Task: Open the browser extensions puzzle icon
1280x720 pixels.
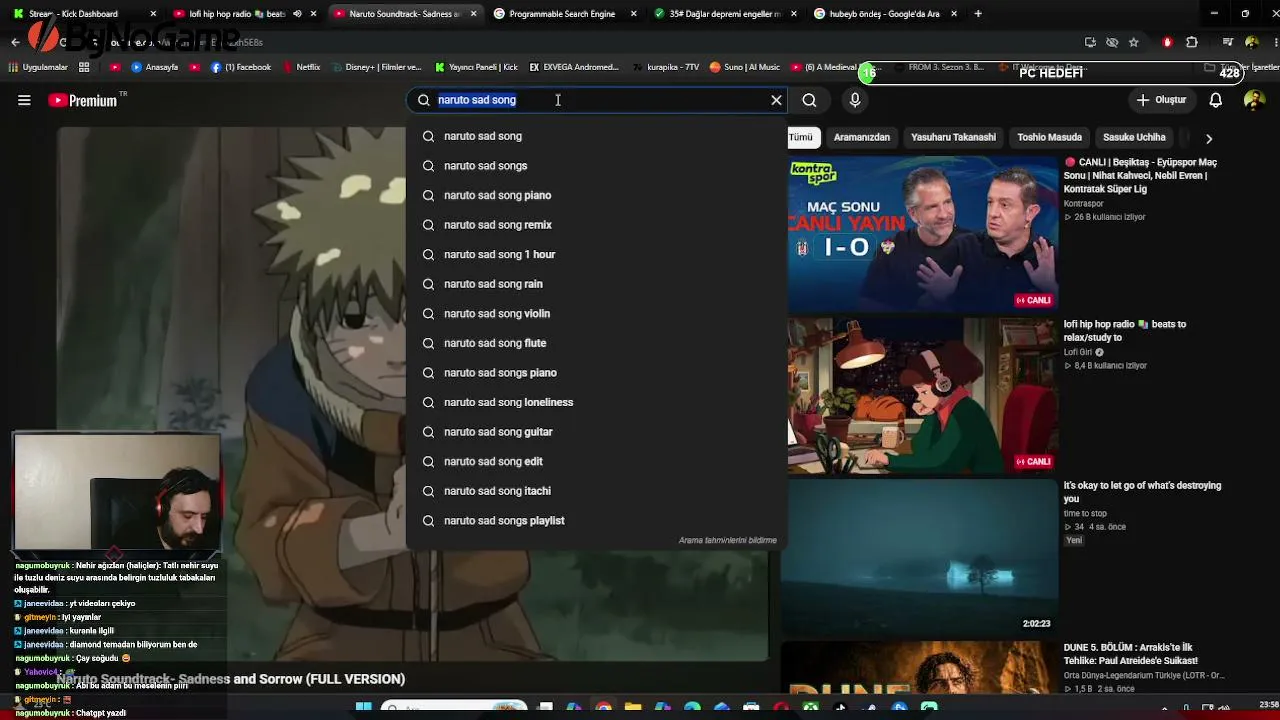Action: pos(1192,42)
